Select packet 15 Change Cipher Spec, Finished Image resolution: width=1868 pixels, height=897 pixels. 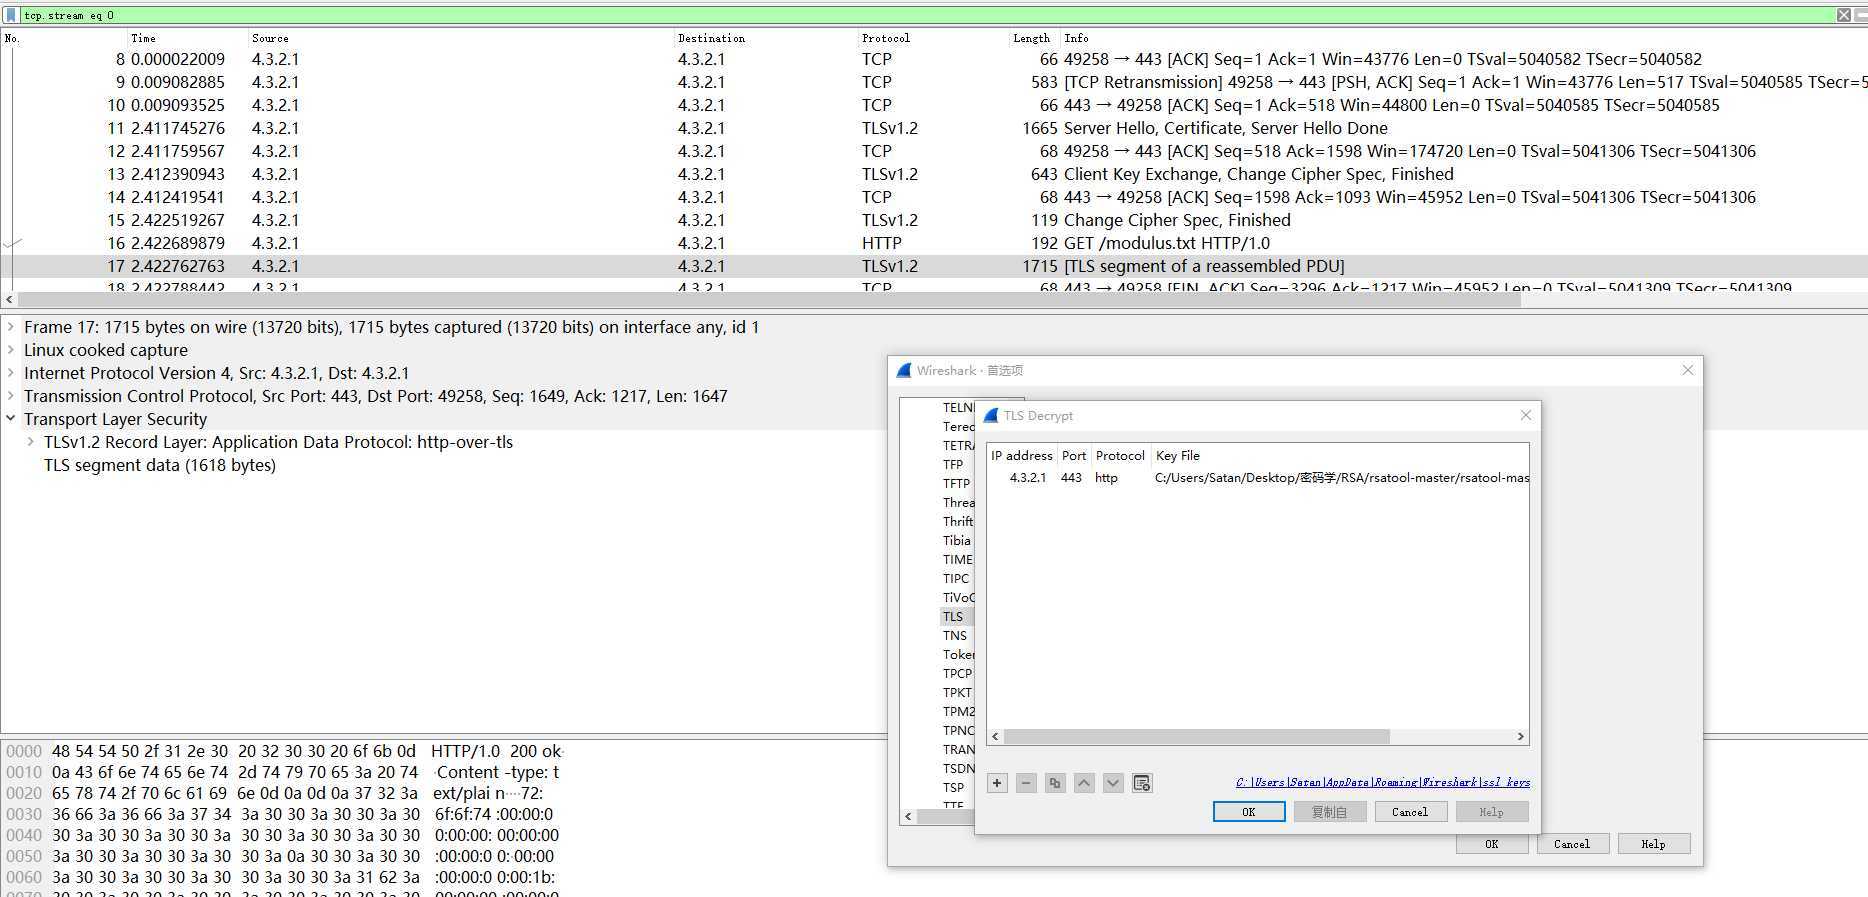pyautogui.click(x=934, y=220)
